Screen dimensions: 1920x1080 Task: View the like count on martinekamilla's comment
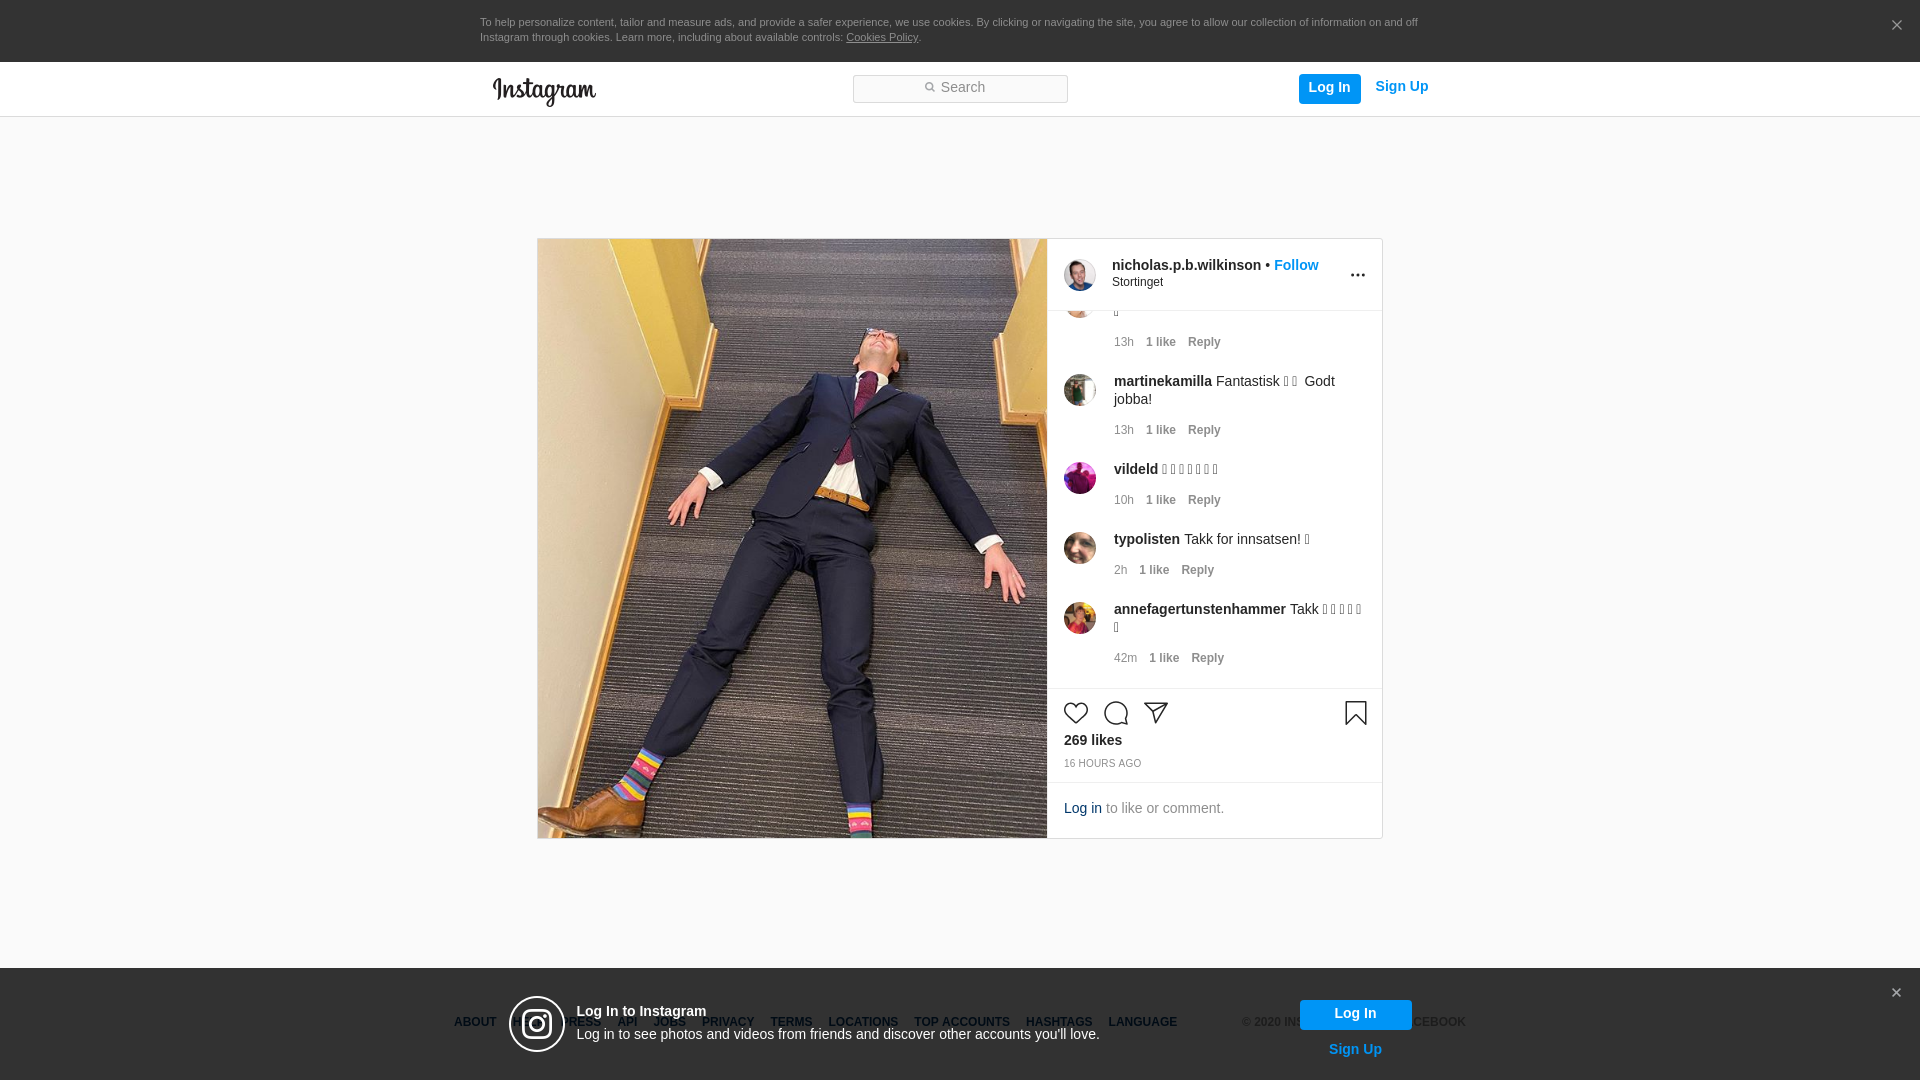pos(1160,430)
